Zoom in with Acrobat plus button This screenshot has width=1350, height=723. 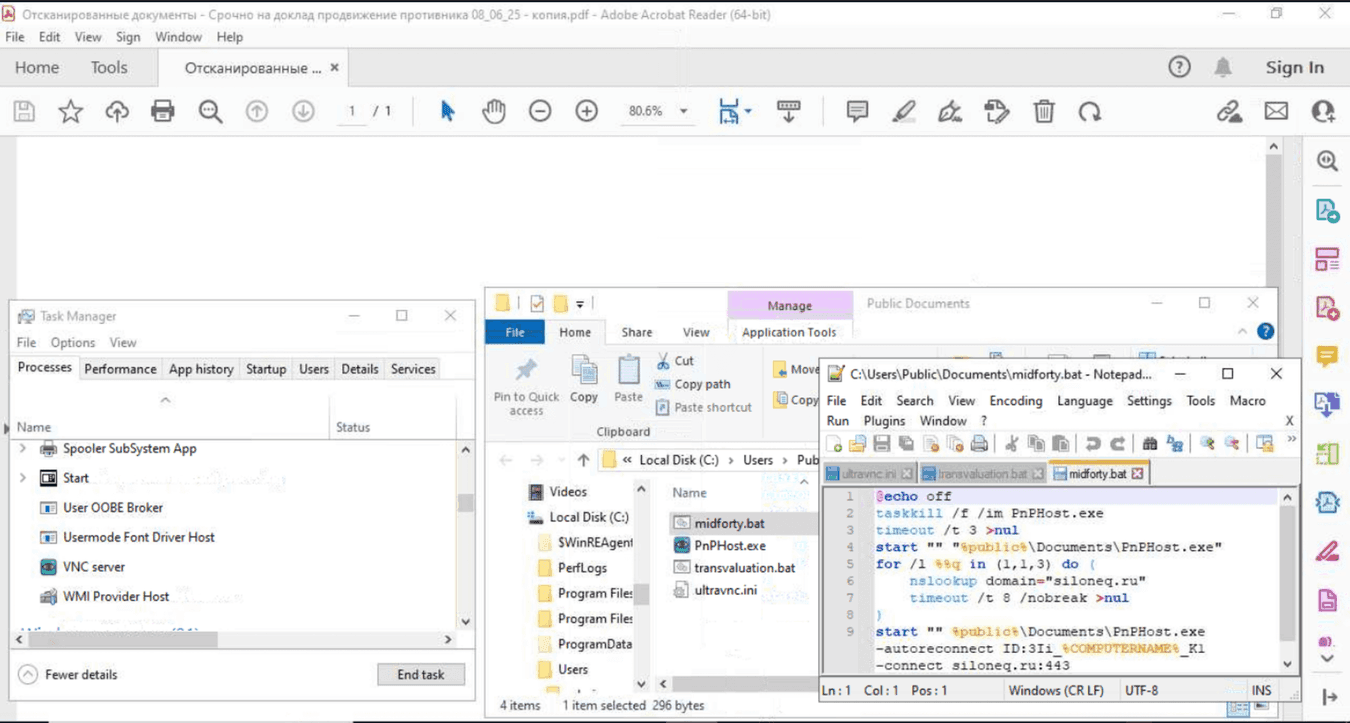click(x=587, y=111)
